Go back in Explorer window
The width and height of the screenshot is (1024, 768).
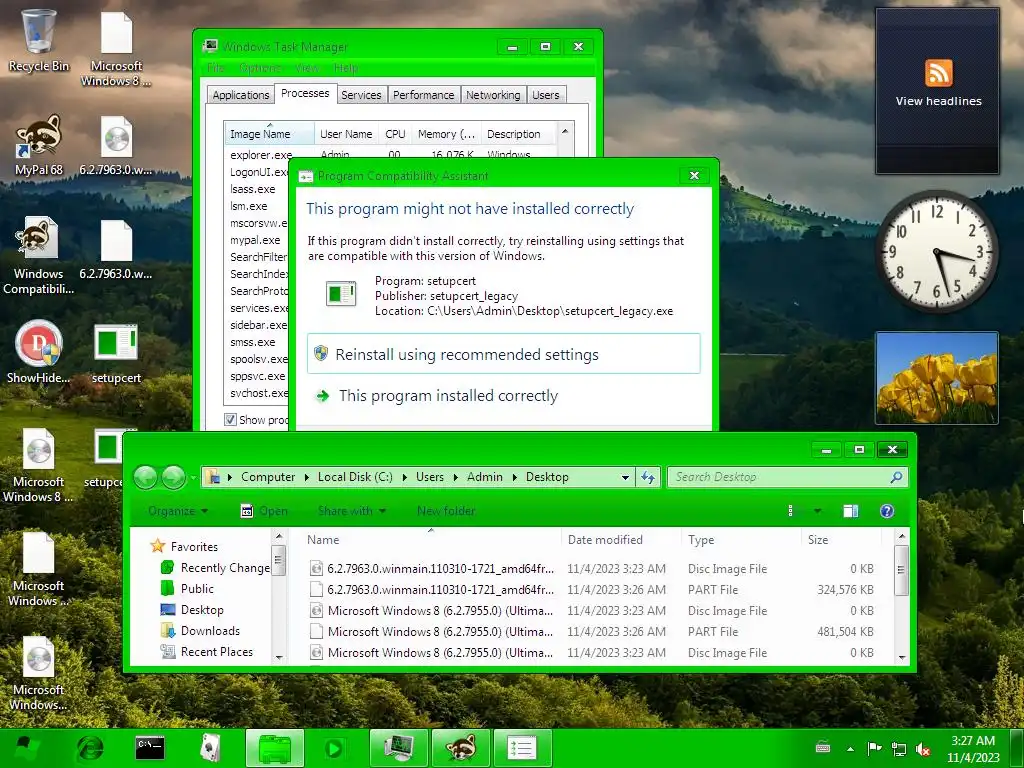pos(146,477)
